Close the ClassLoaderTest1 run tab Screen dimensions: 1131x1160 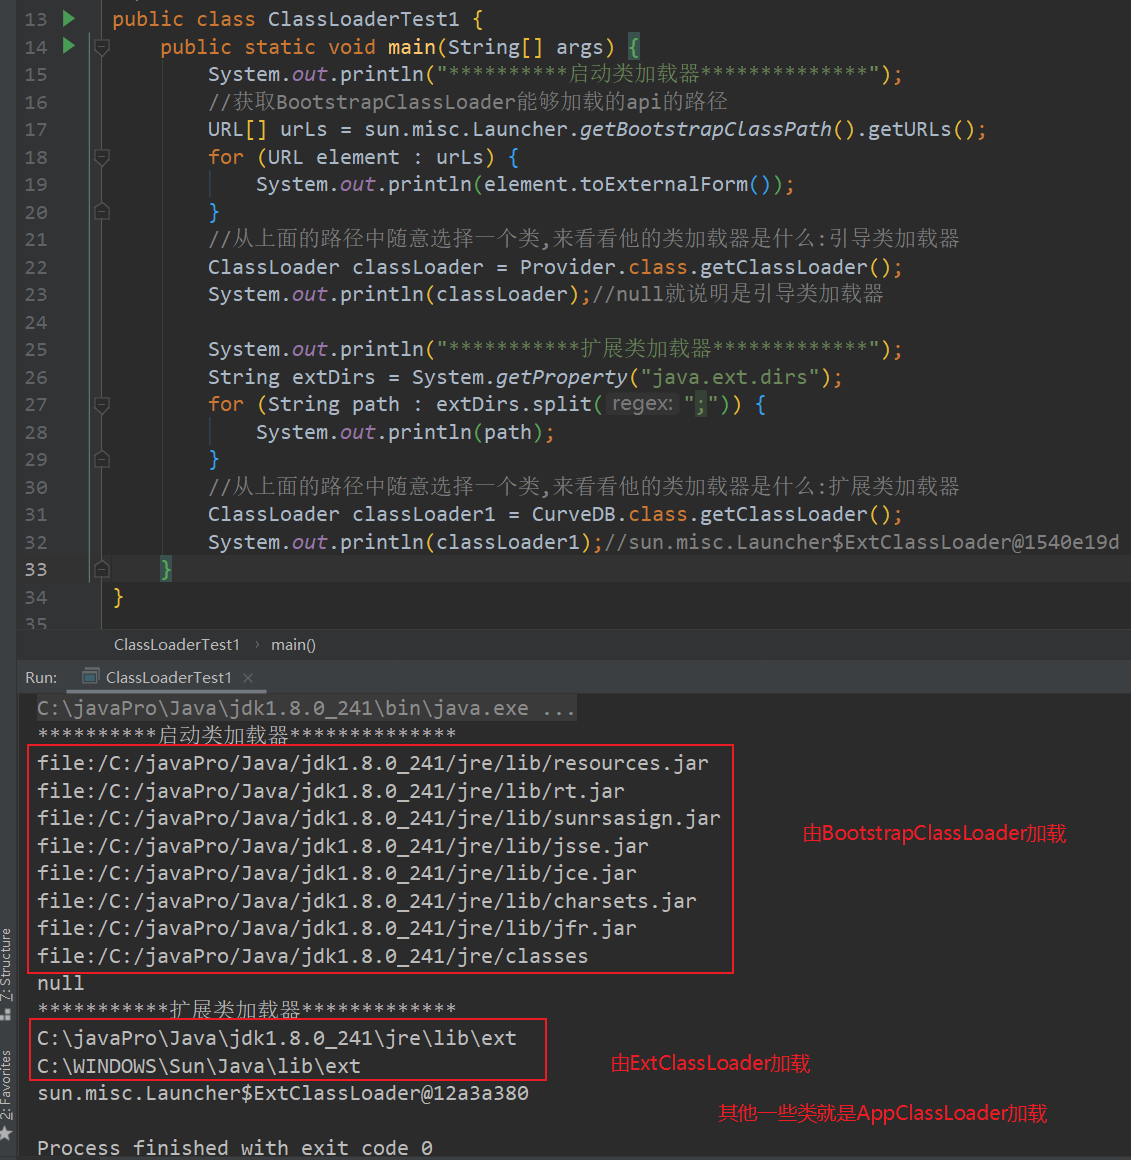coord(248,678)
